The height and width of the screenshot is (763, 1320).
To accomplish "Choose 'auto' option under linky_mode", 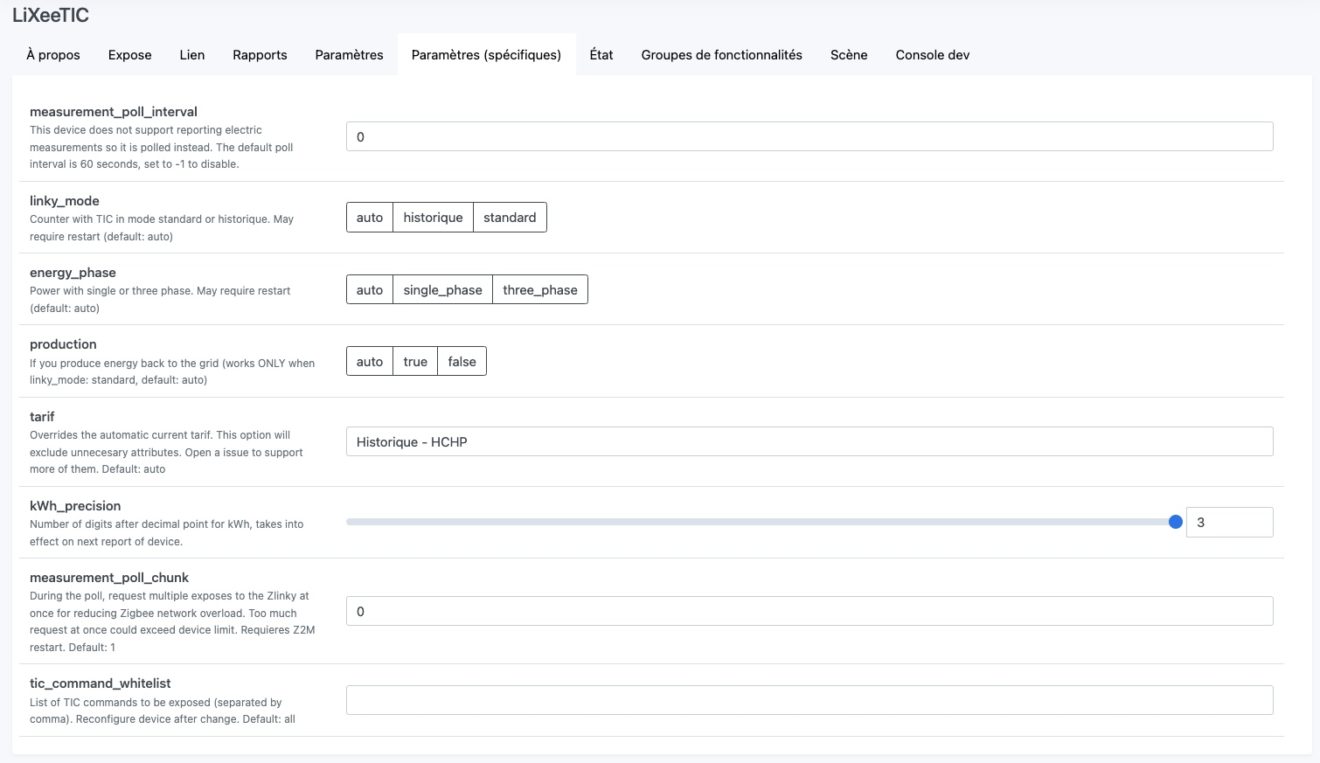I will click(369, 218).
